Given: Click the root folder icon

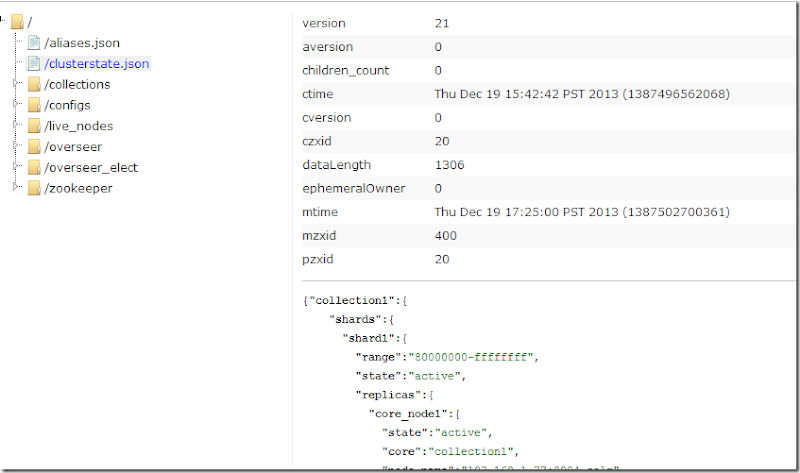Looking at the screenshot, I should coord(17,22).
